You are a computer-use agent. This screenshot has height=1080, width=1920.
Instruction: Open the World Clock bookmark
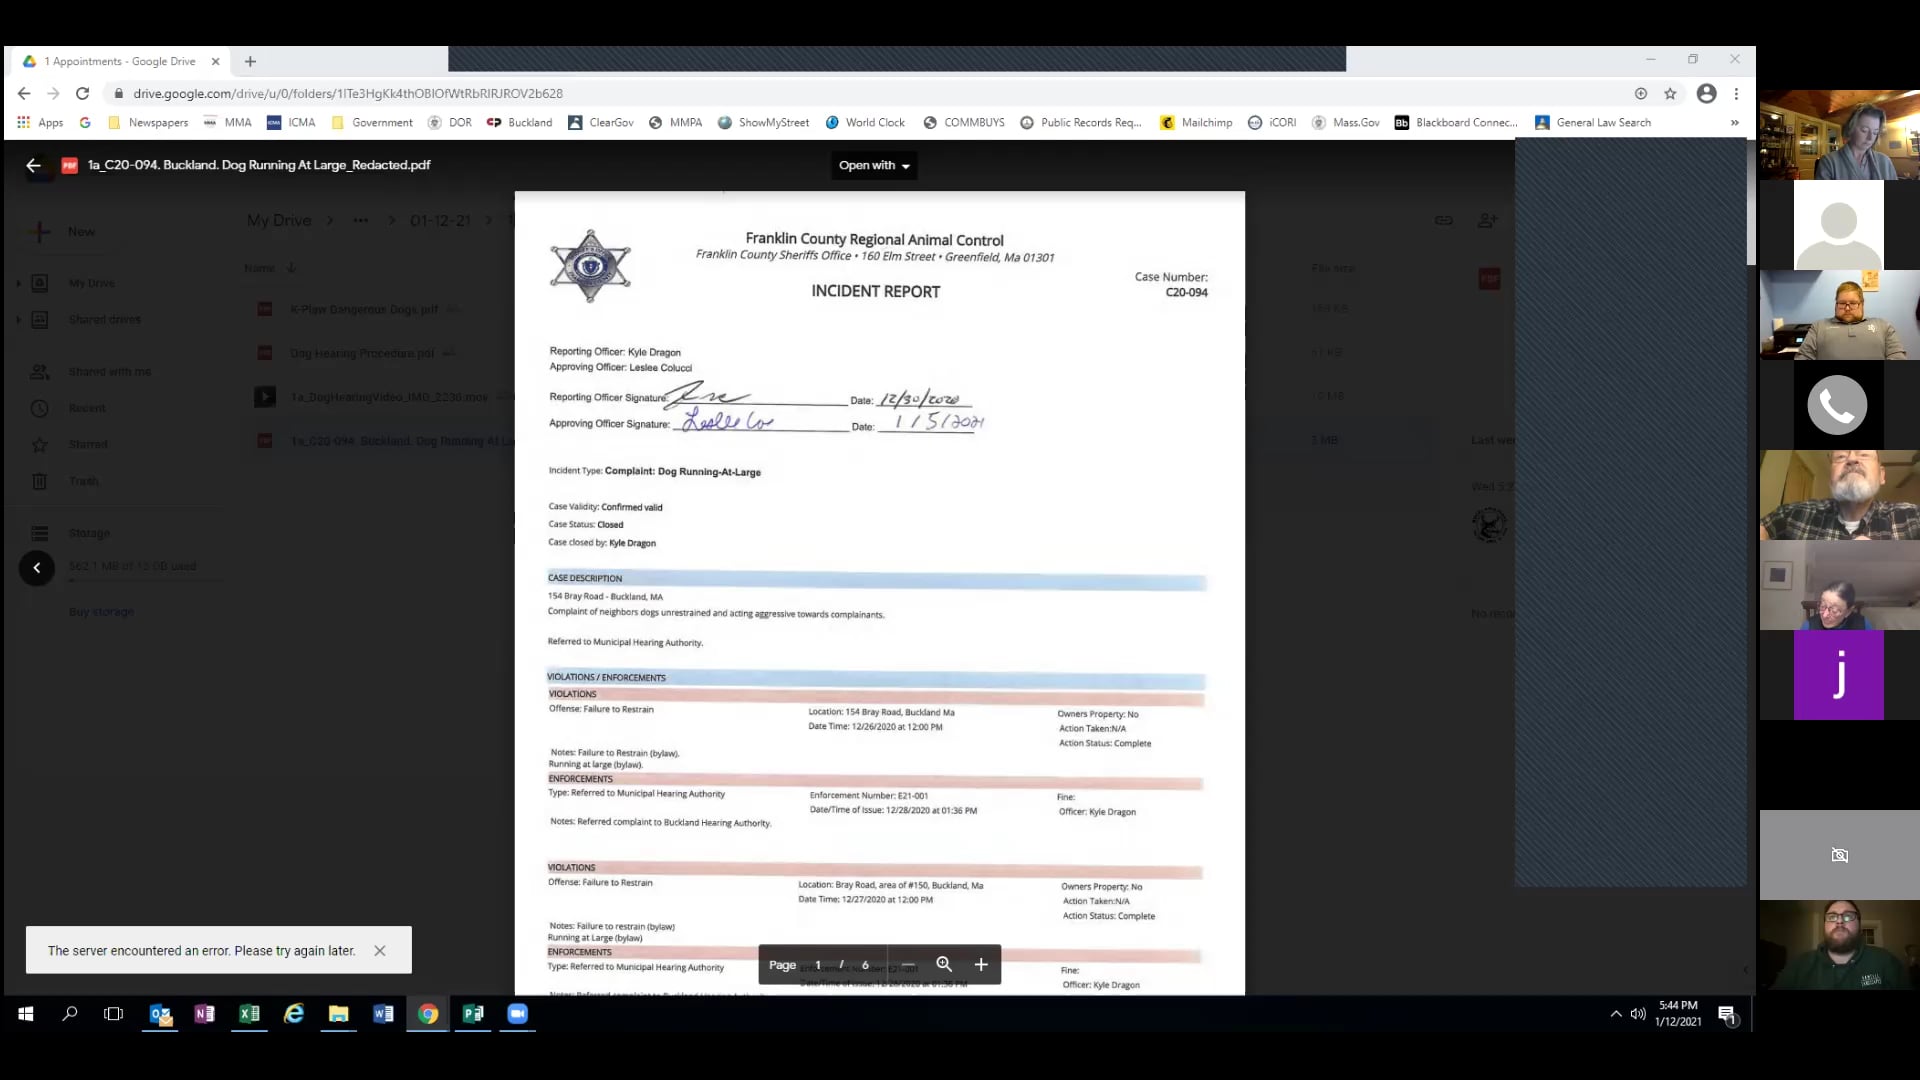pos(865,122)
